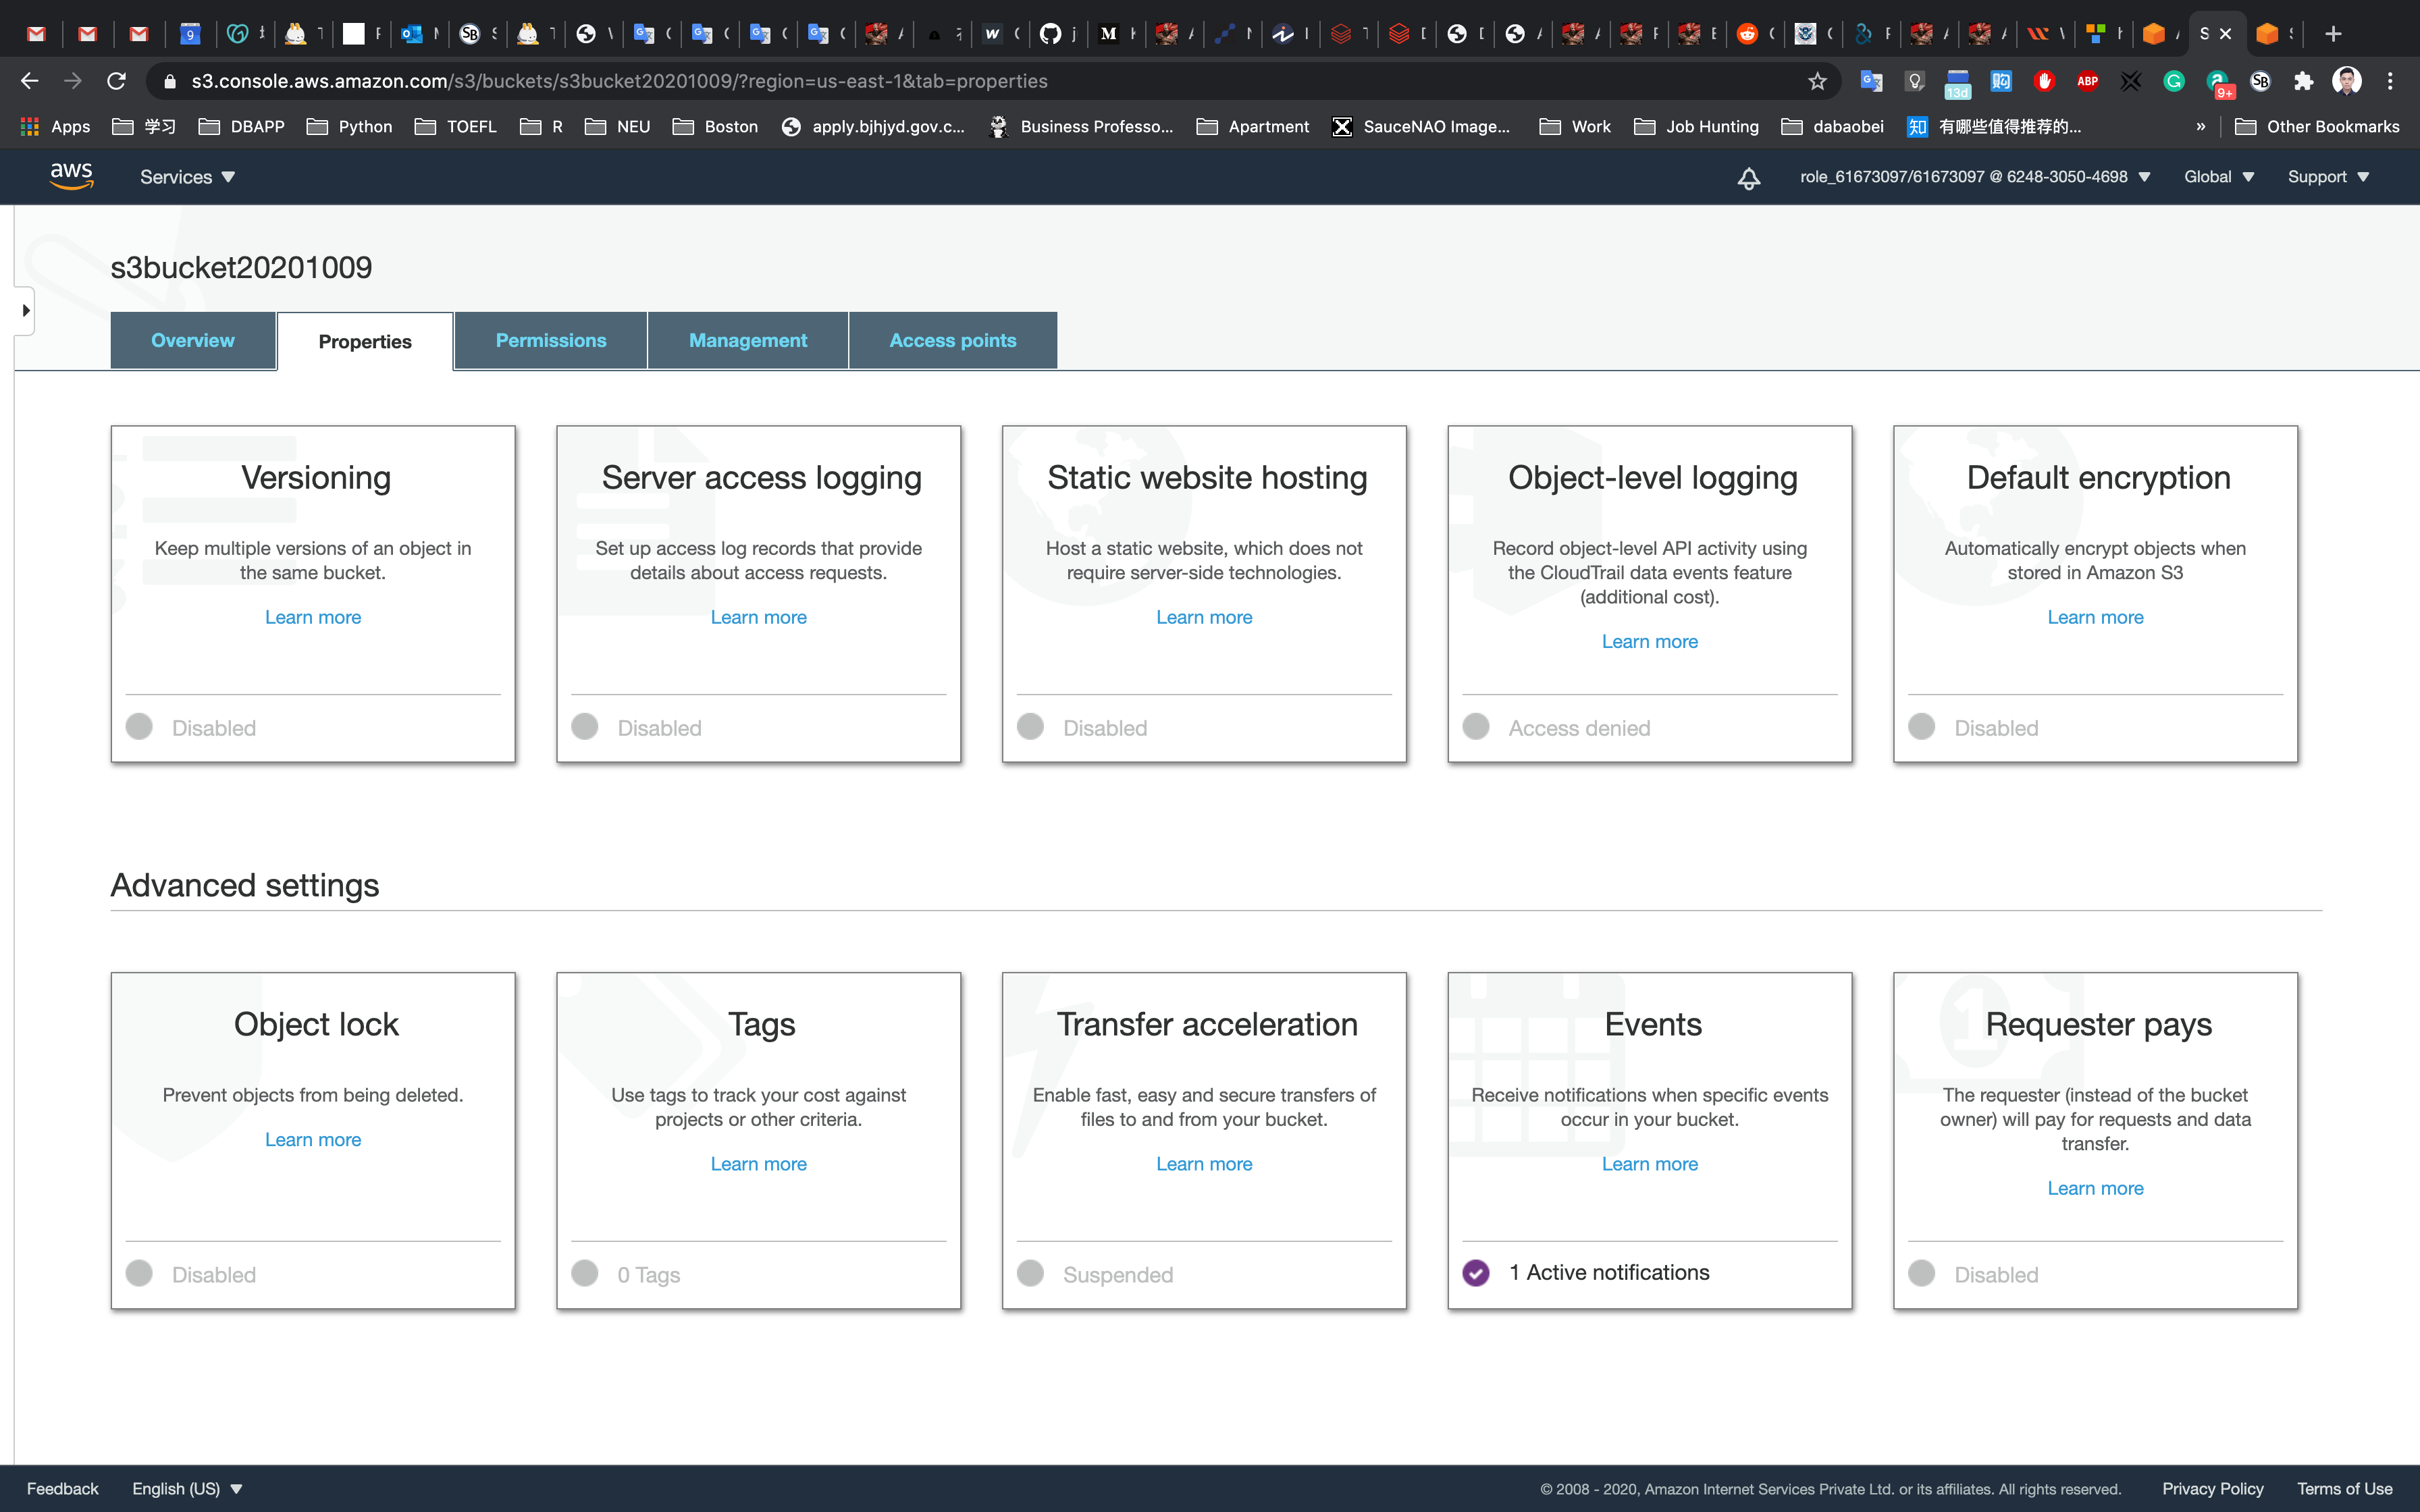The image size is (2420, 1512).
Task: Click the Grammarly extension icon
Action: 2173,81
